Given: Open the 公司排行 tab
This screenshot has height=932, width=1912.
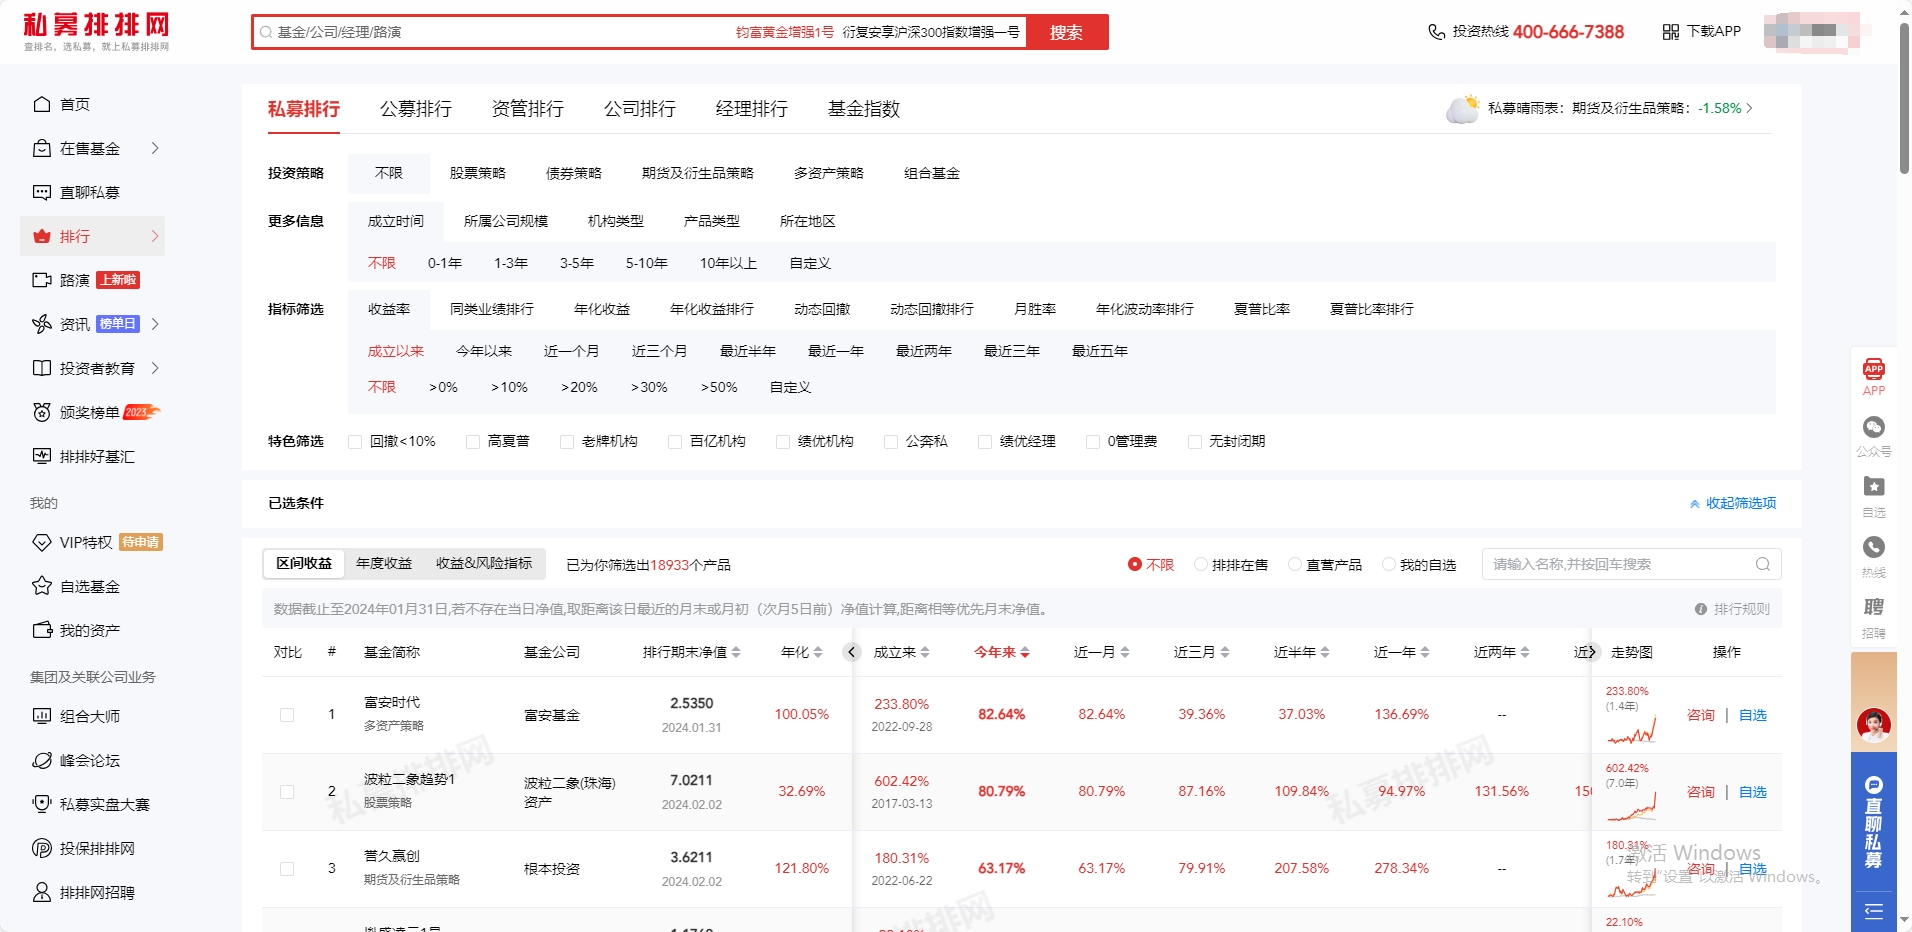Looking at the screenshot, I should 640,109.
